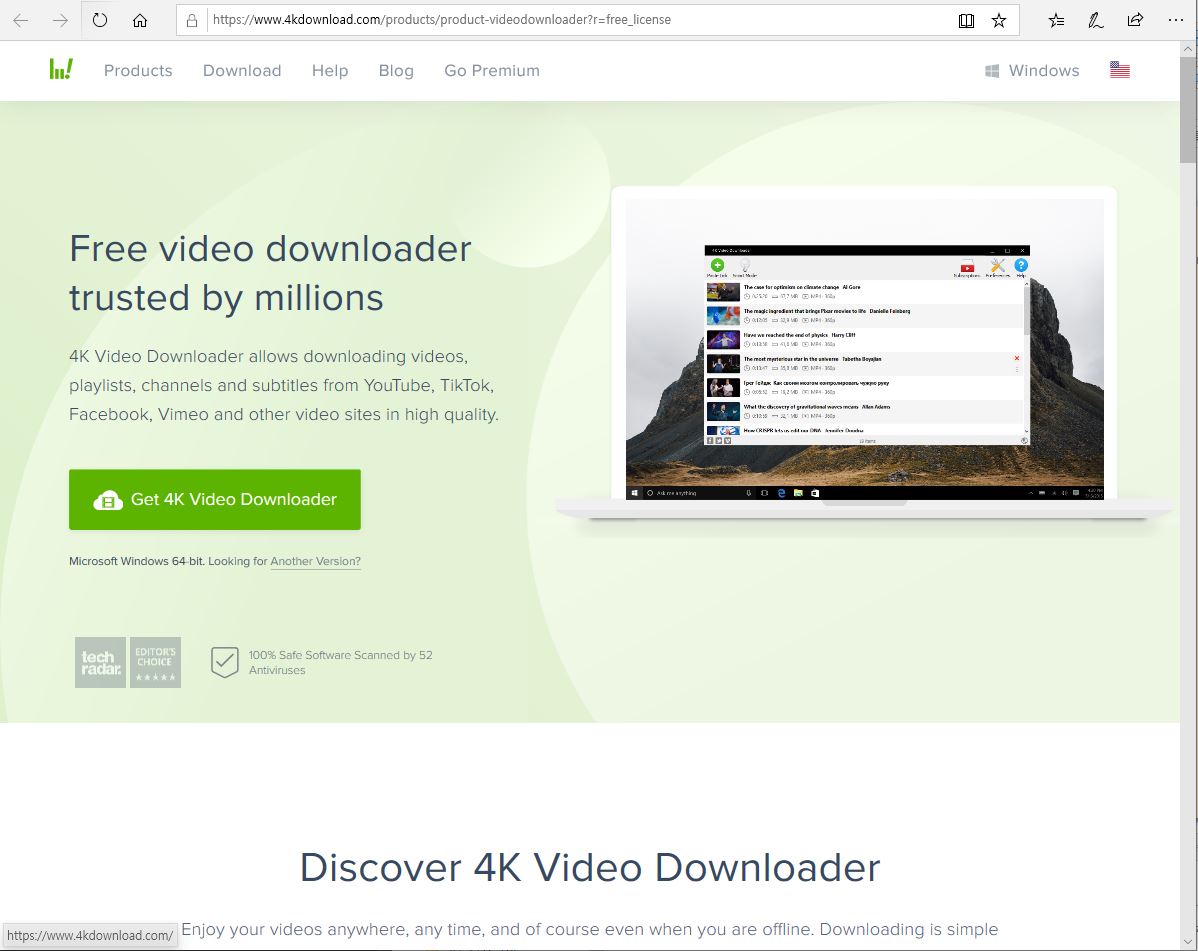The height and width of the screenshot is (951, 1198).
Task: Click the 'Discover 4K Video Downloader' heading
Action: 590,868
